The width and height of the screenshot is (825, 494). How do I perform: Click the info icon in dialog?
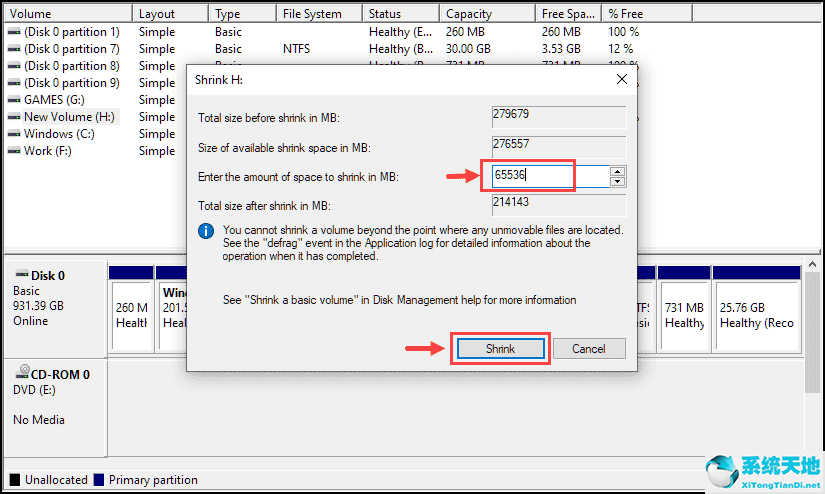(x=206, y=231)
